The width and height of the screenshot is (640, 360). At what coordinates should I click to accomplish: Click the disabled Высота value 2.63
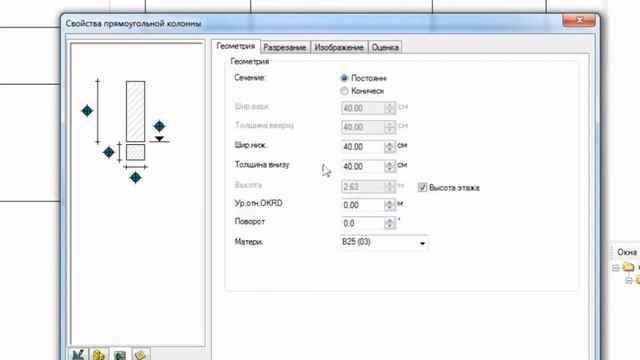tap(362, 187)
